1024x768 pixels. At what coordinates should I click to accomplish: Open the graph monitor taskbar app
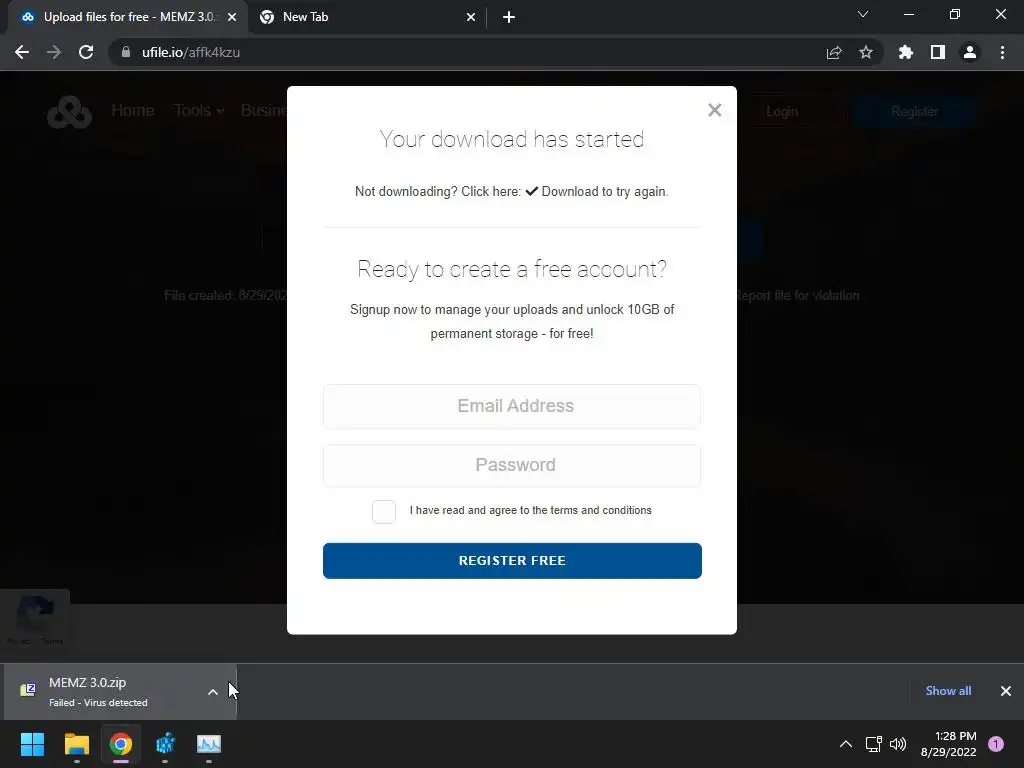[x=209, y=744]
